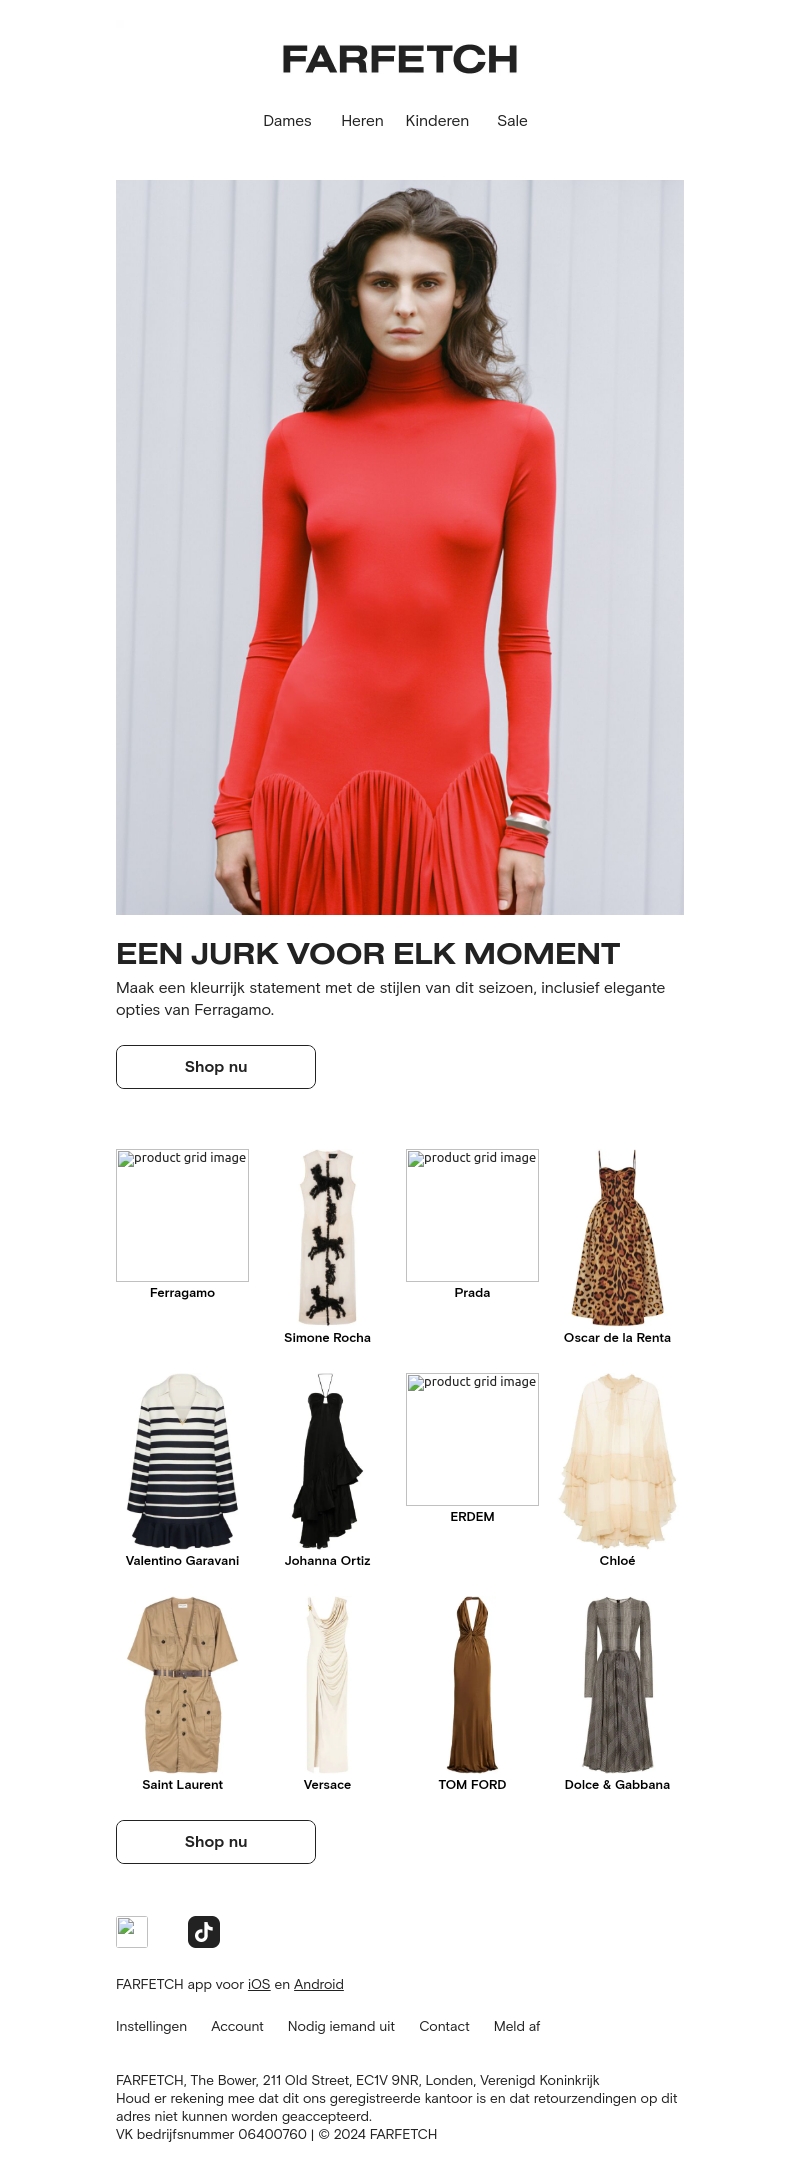The image size is (800, 2180).
Task: Open the Heren menu link
Action: [x=362, y=121]
